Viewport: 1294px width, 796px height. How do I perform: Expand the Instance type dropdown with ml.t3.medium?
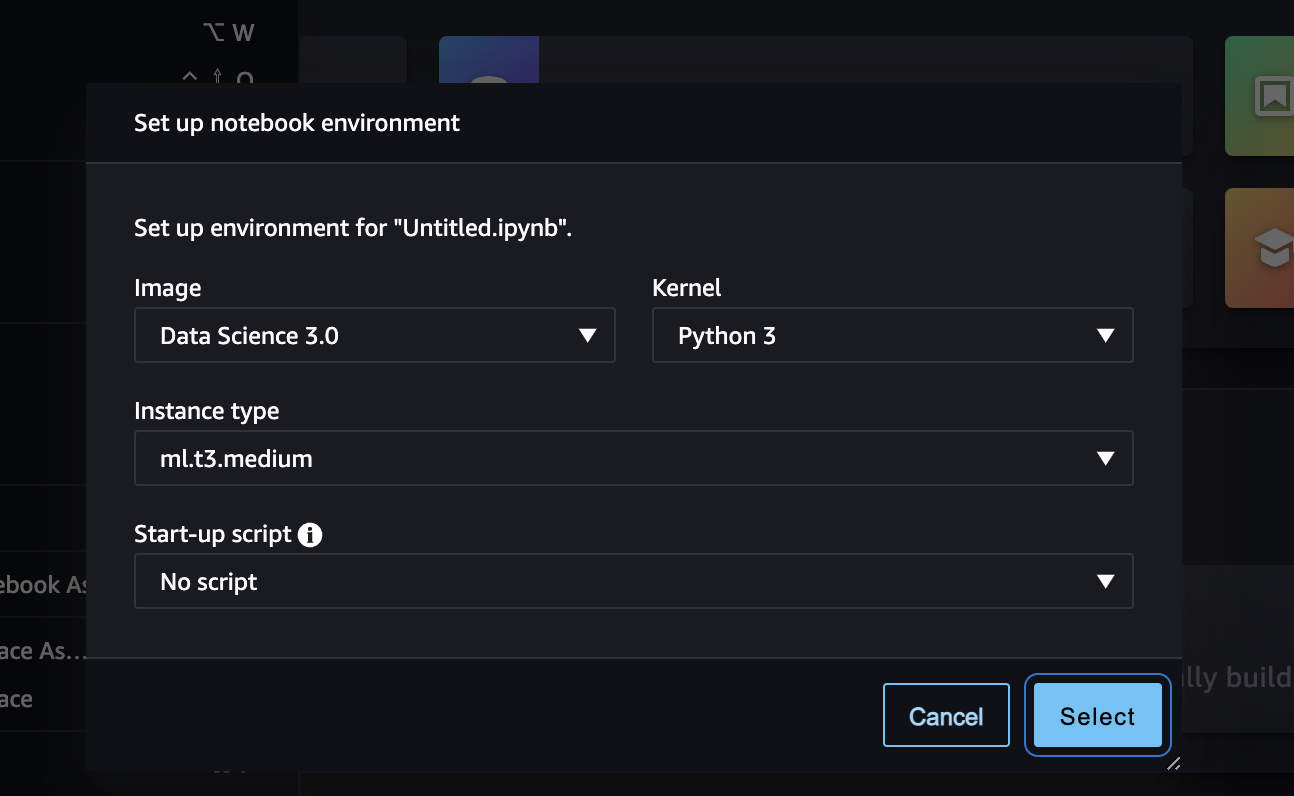tap(633, 459)
